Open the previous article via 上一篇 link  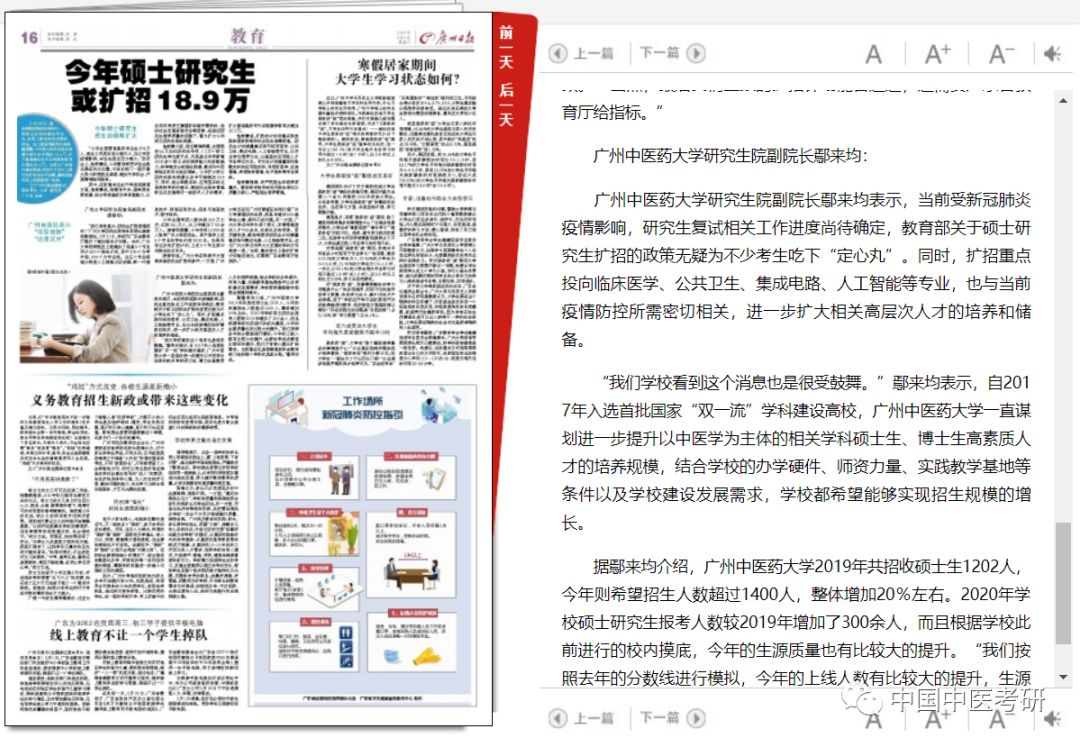595,54
